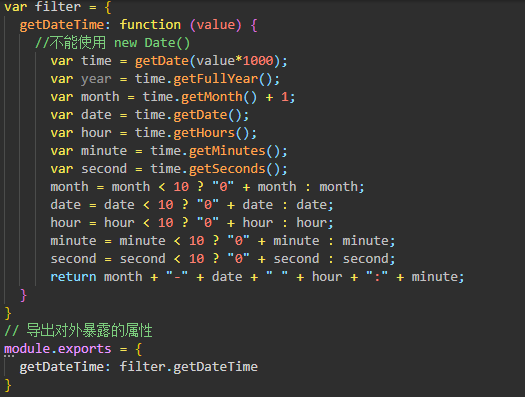Click the number '1000'
Screen dimensions: 525x397
click(258, 61)
